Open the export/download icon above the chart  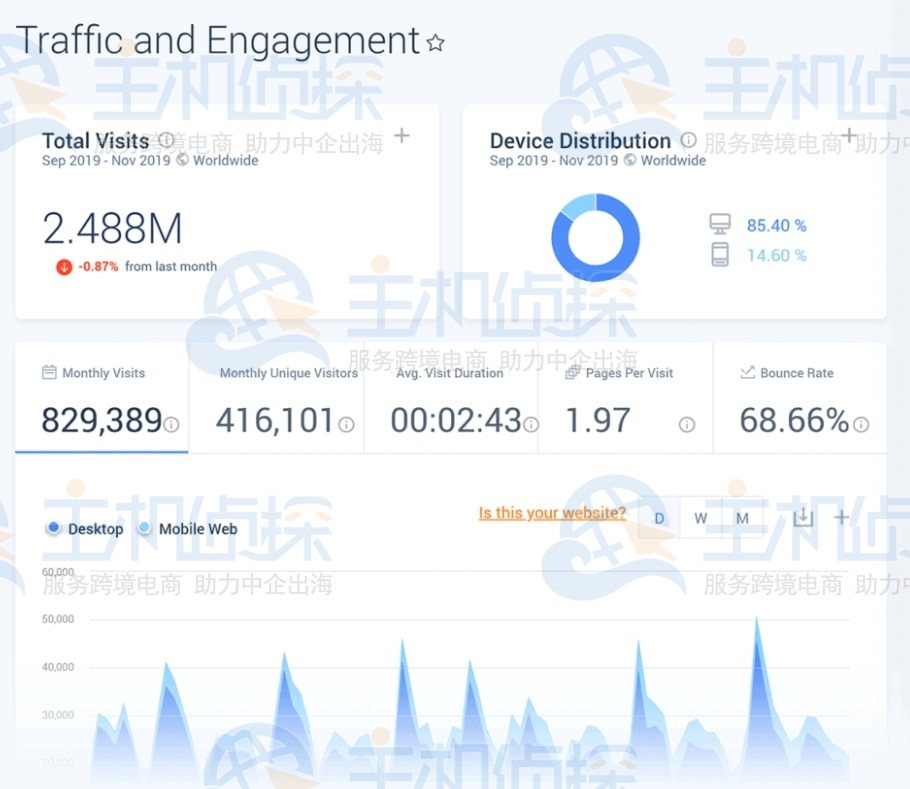pos(802,517)
